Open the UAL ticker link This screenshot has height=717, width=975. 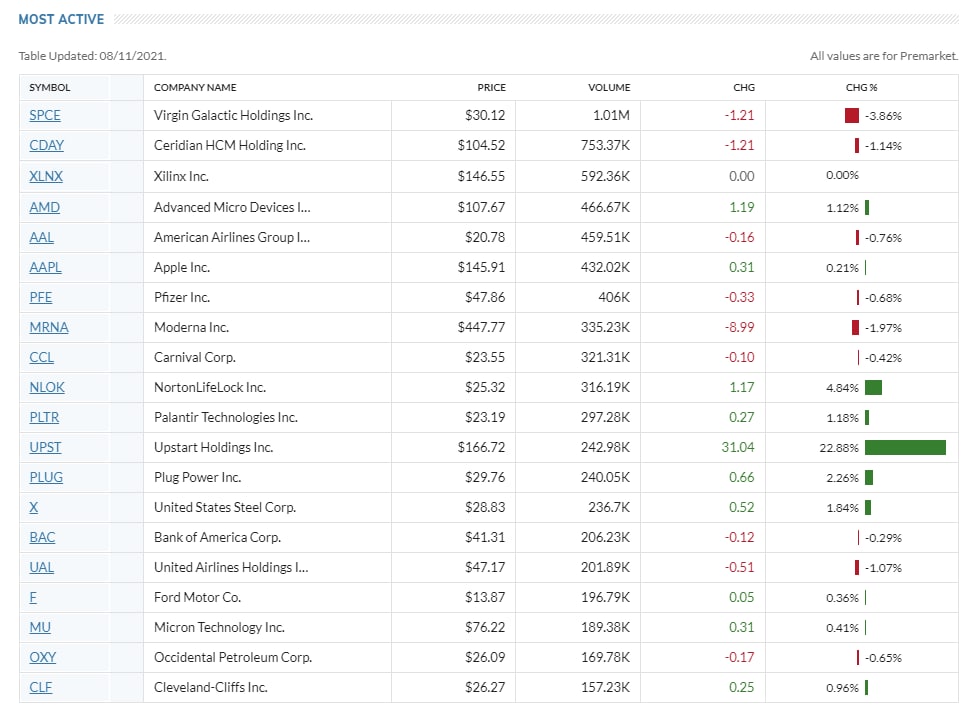(42, 568)
